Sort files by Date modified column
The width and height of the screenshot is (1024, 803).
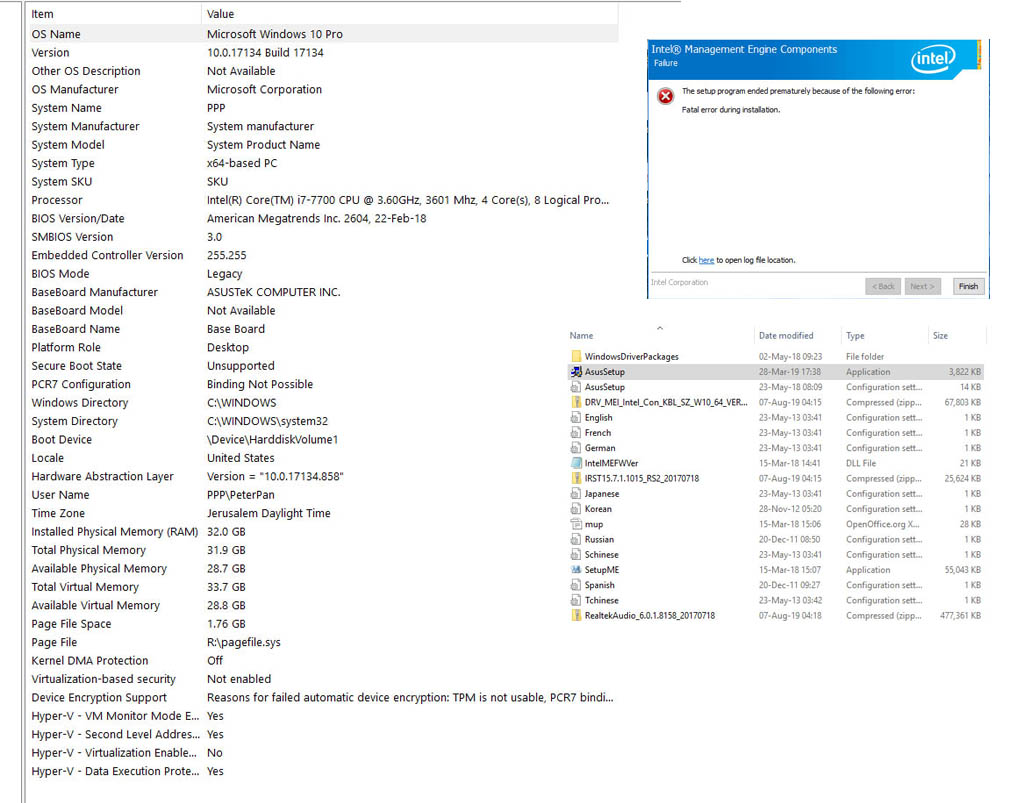(x=785, y=336)
